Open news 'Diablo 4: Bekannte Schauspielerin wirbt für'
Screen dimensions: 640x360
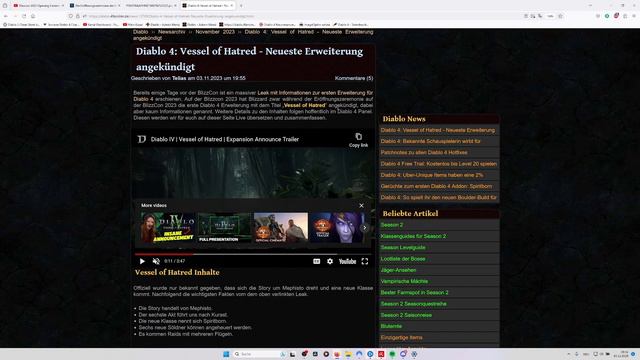tap(439, 141)
